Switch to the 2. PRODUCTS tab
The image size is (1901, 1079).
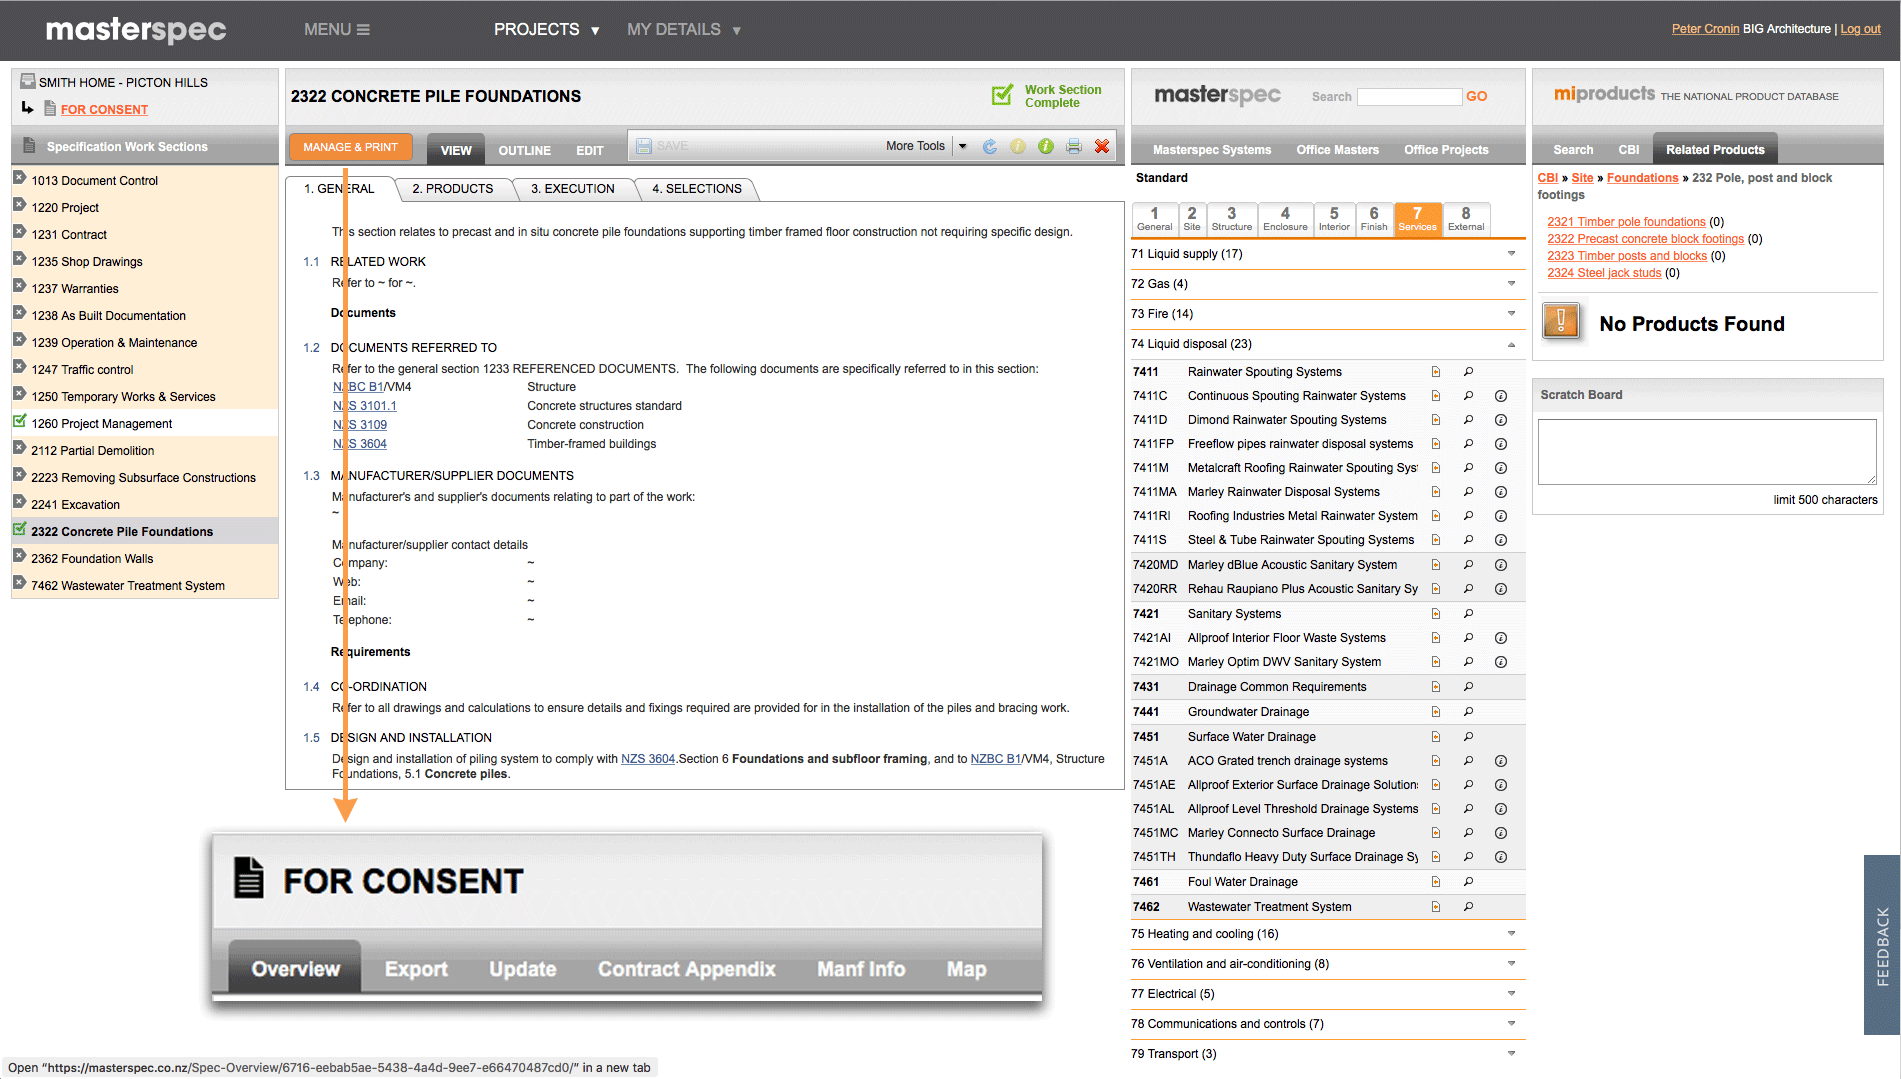pyautogui.click(x=452, y=189)
